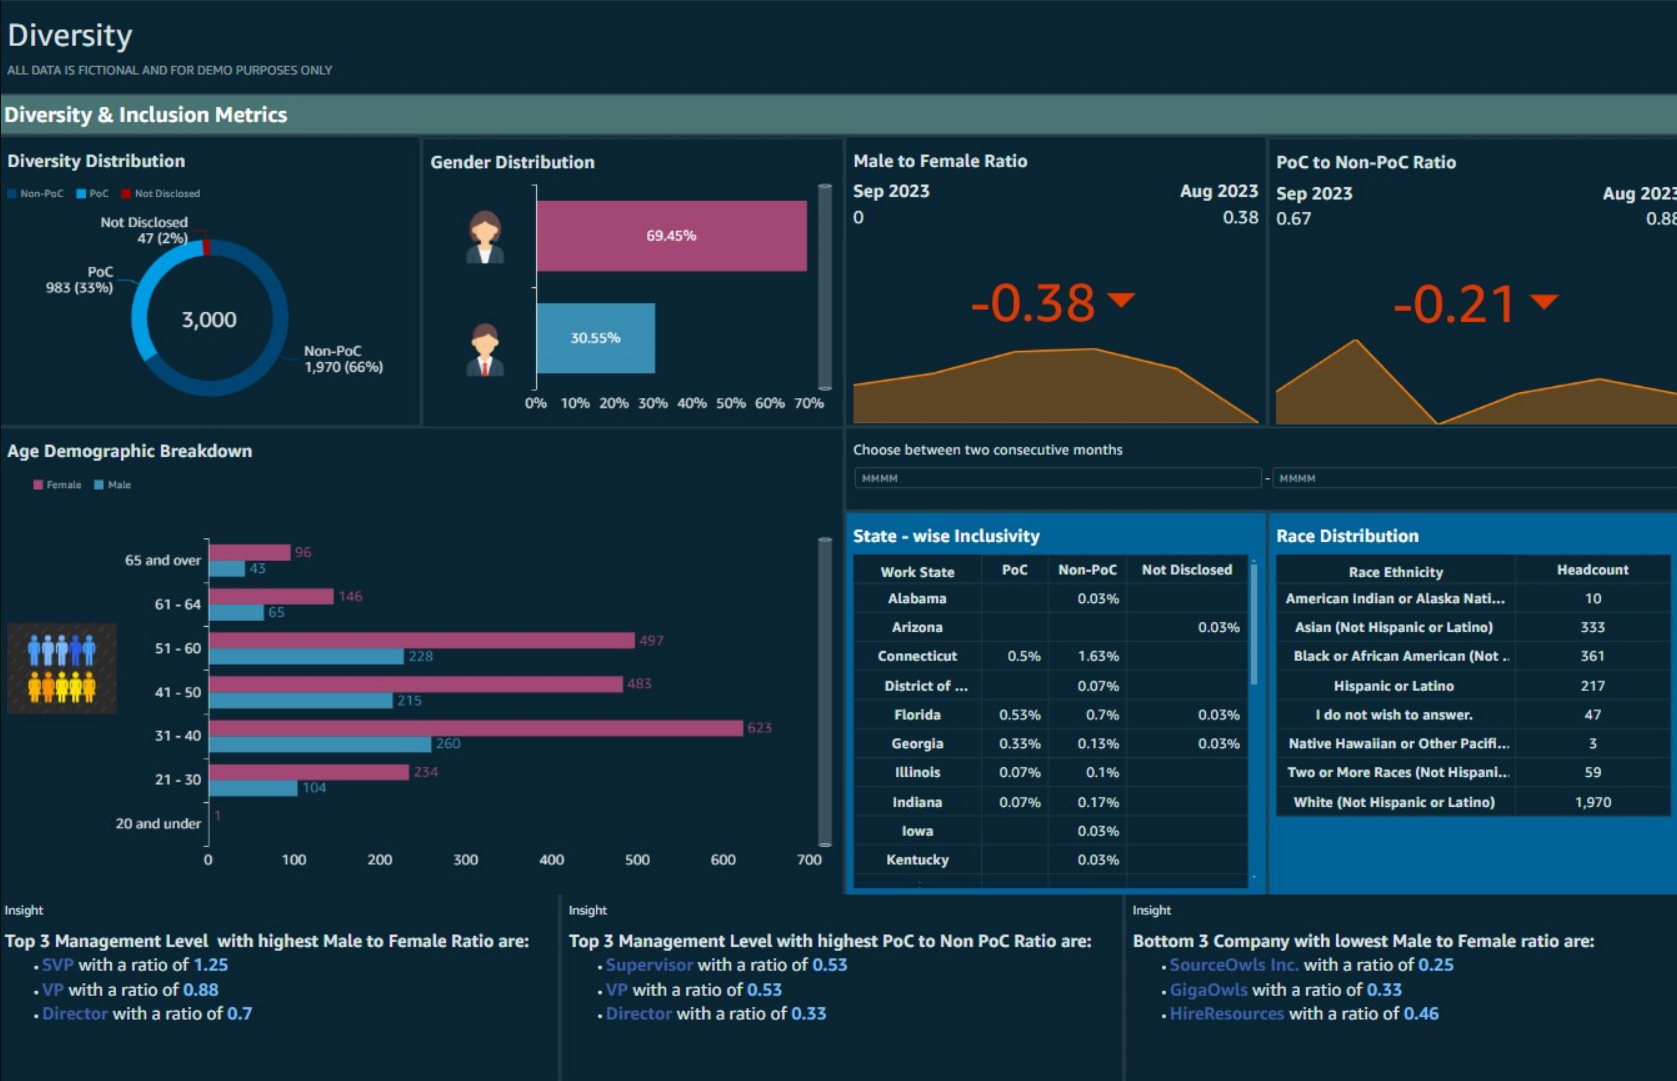Click the male avatar icon with red tie

point(485,349)
